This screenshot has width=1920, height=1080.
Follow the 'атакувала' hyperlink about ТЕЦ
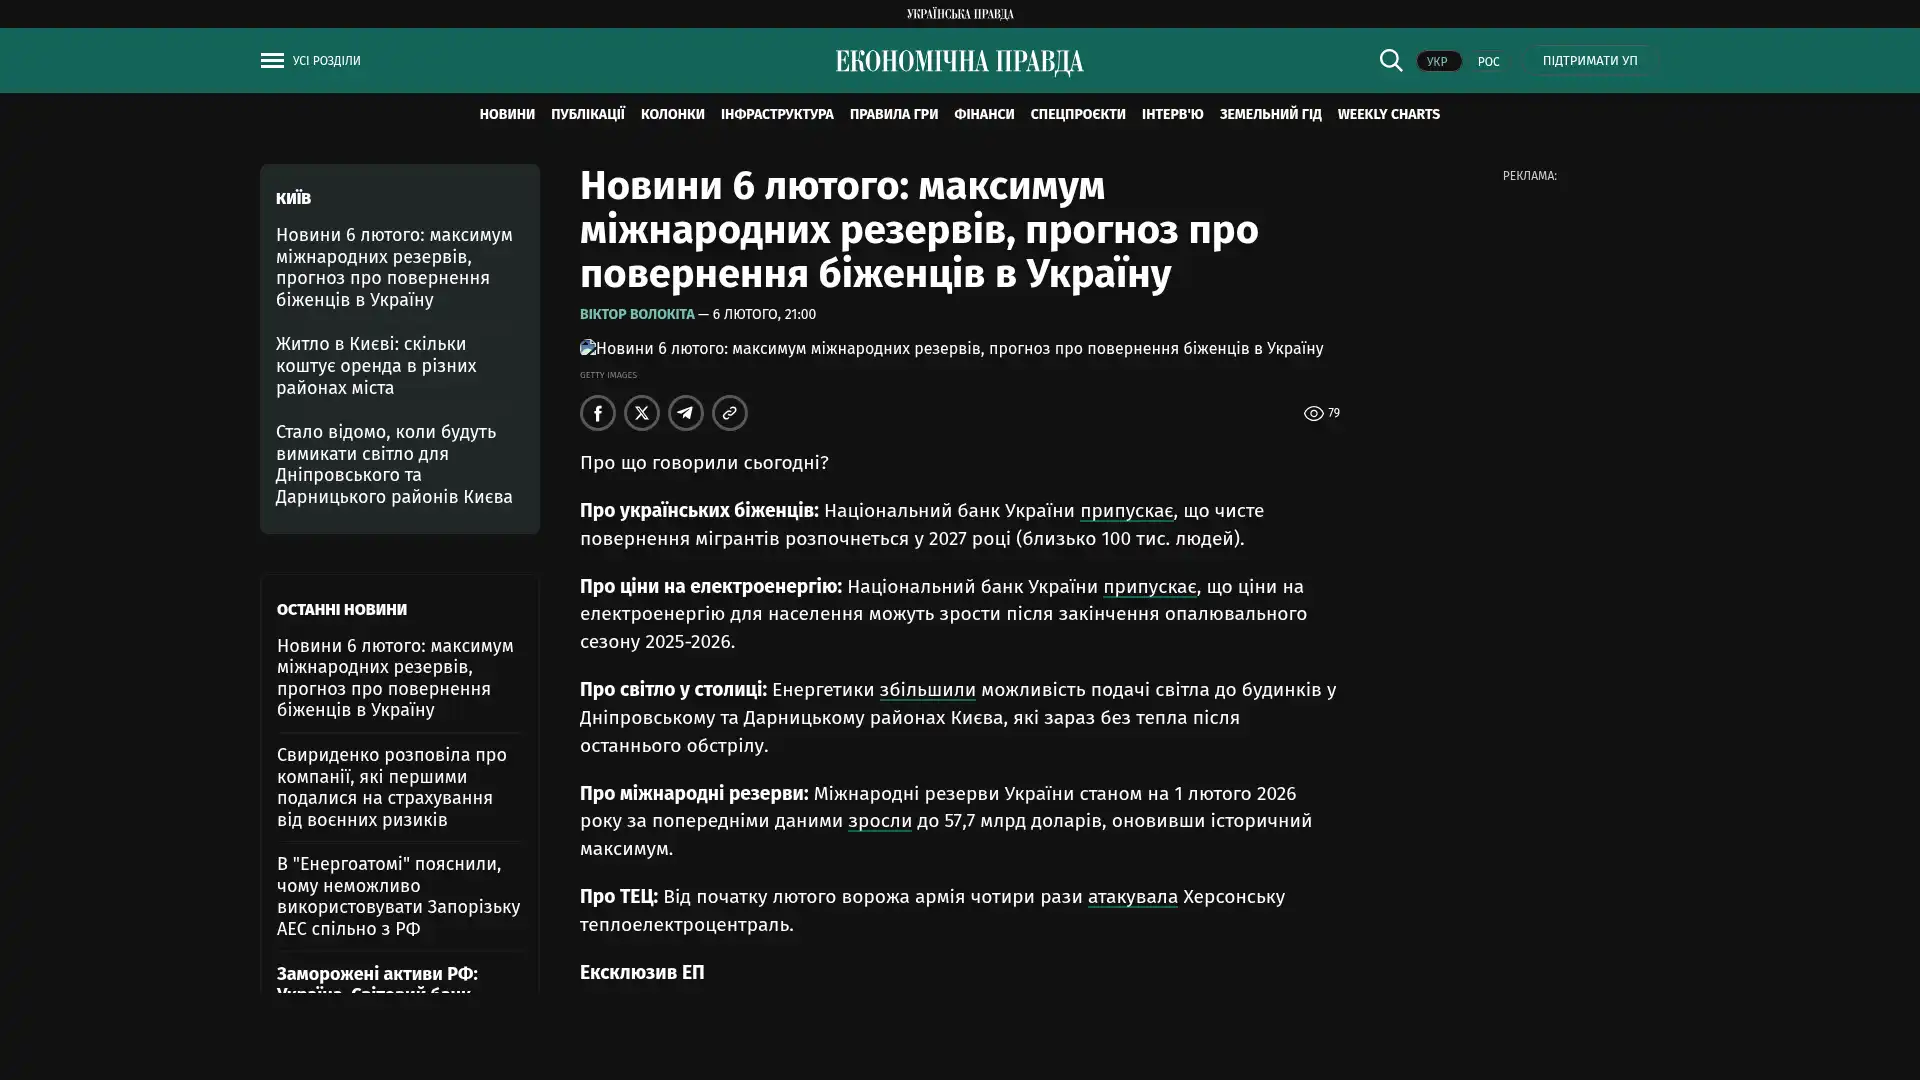[x=1132, y=897]
